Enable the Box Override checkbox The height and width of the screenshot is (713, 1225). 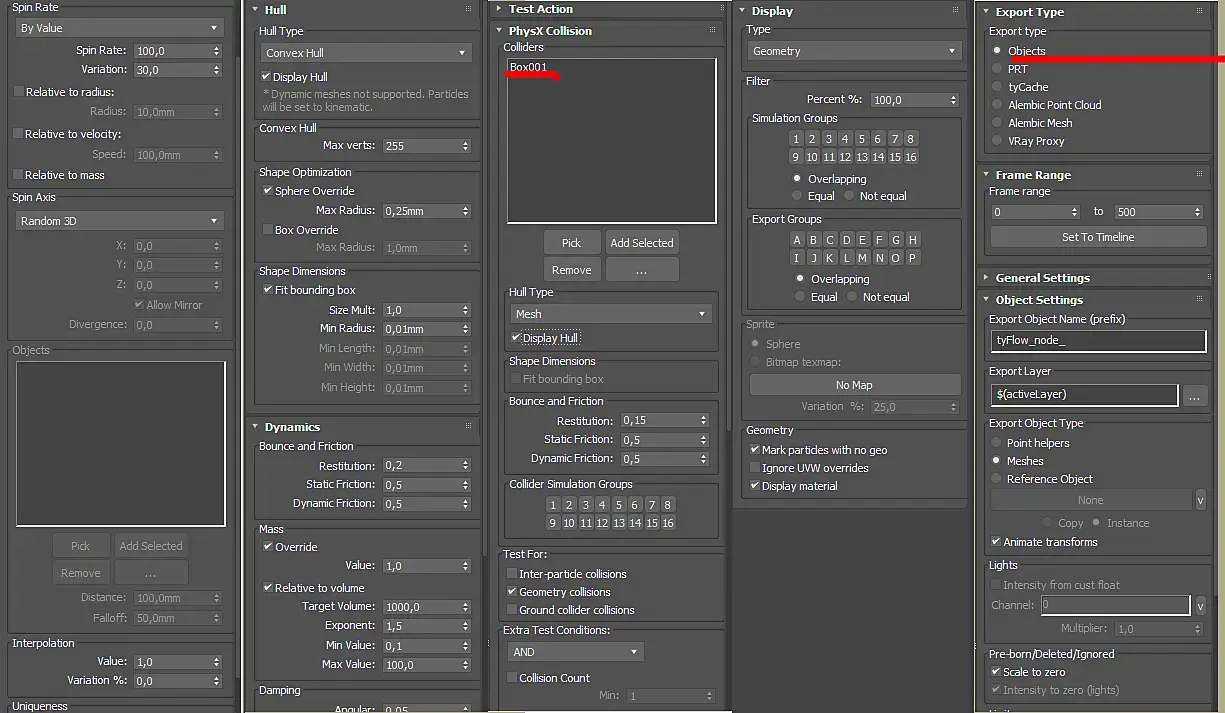pyautogui.click(x=267, y=230)
